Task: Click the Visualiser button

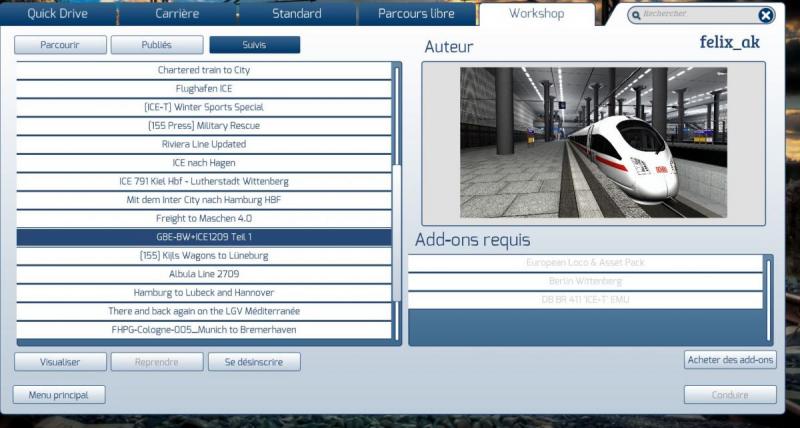Action: coord(60,362)
